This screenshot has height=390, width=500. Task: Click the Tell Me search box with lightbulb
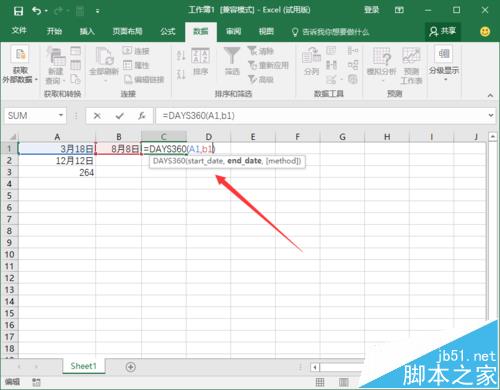click(x=330, y=32)
